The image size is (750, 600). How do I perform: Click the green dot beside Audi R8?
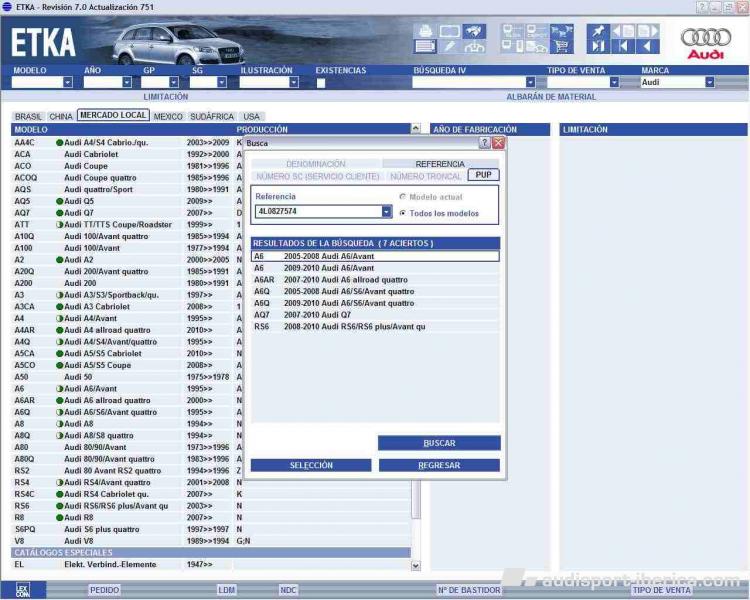click(60, 518)
